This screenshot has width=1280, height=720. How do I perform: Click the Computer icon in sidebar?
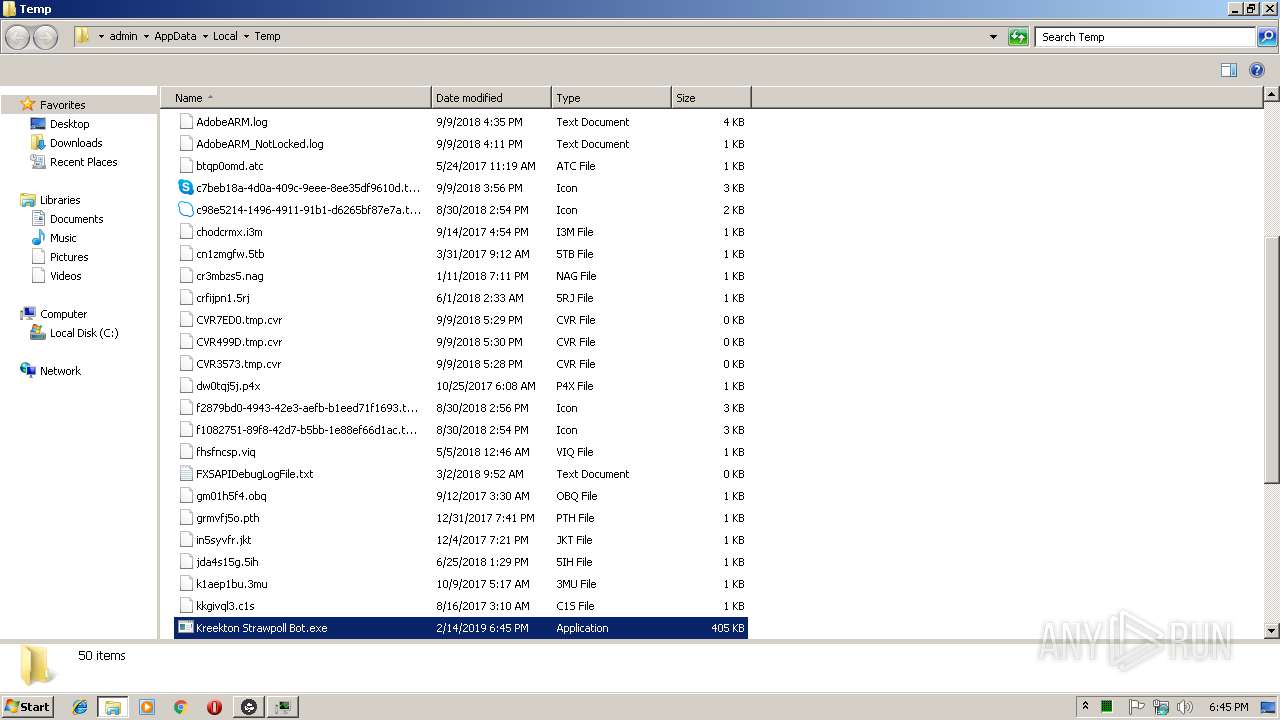coord(28,314)
